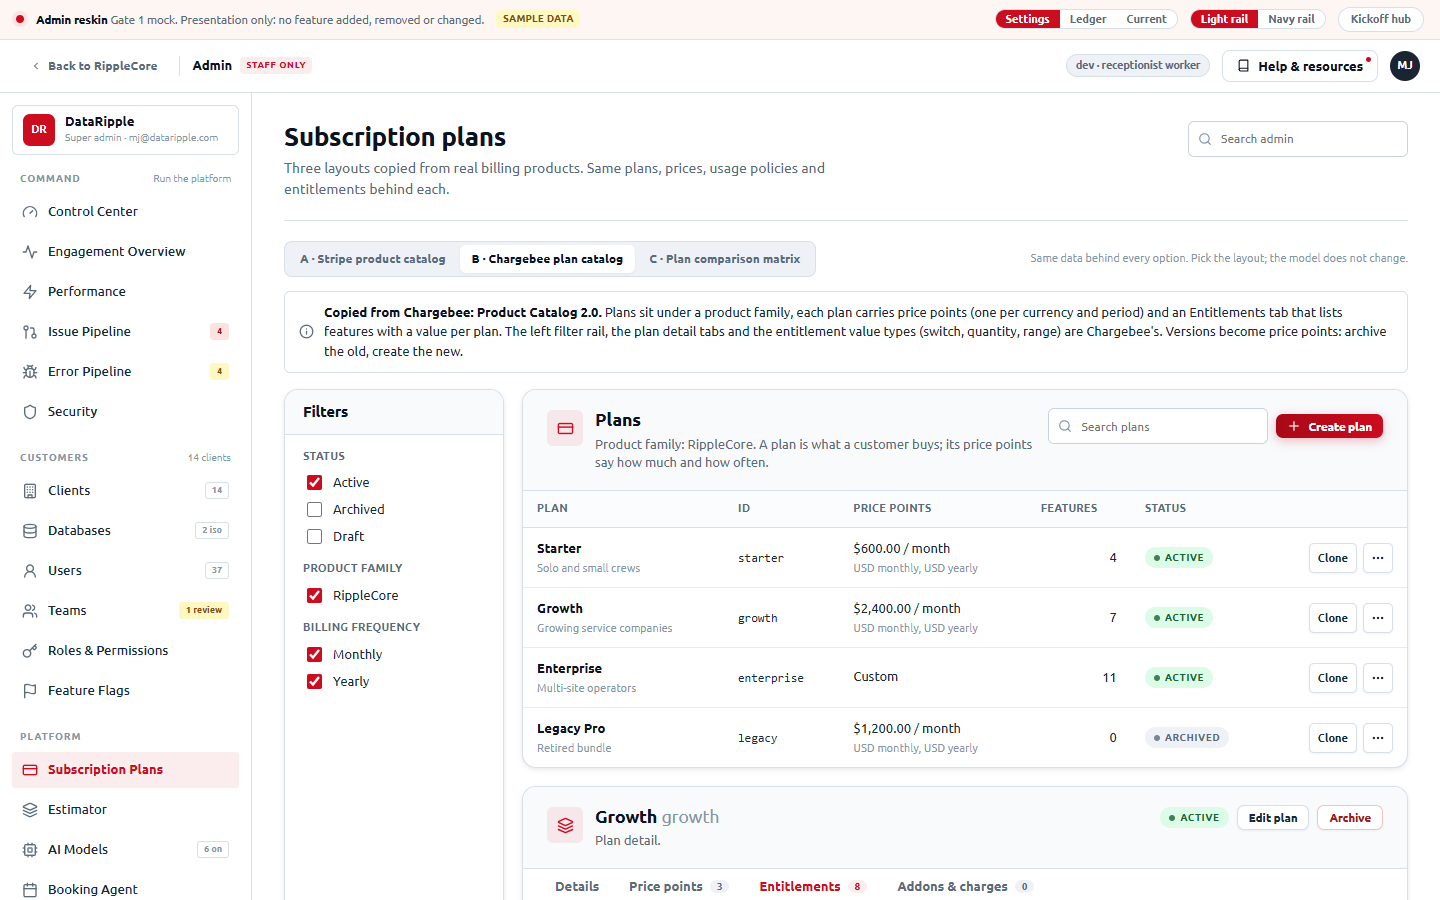Switch to C · Plan comparison matrix tab
Viewport: 1440px width, 900px height.
click(x=725, y=259)
